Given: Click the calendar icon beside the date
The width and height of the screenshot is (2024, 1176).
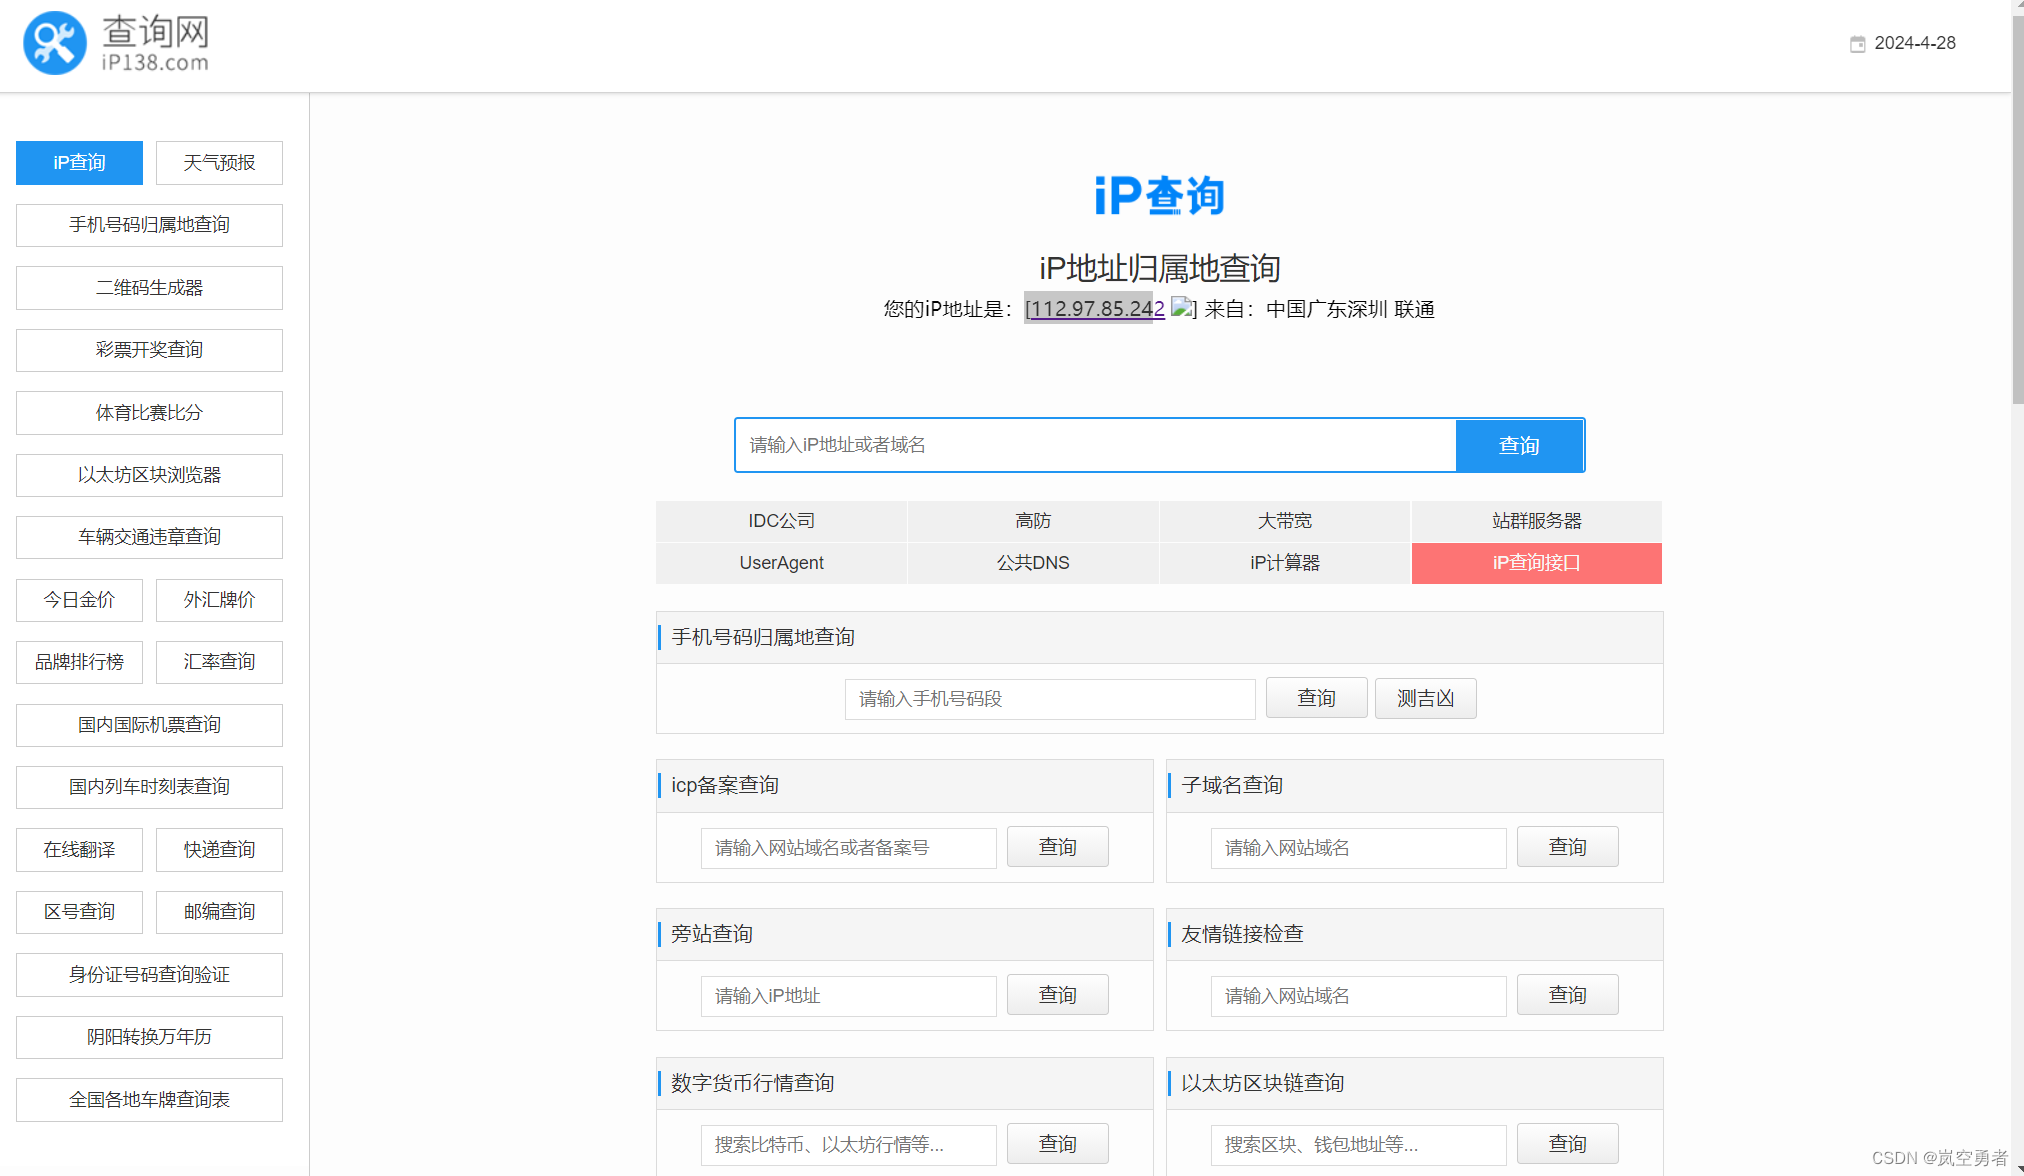Looking at the screenshot, I should pyautogui.click(x=1857, y=44).
